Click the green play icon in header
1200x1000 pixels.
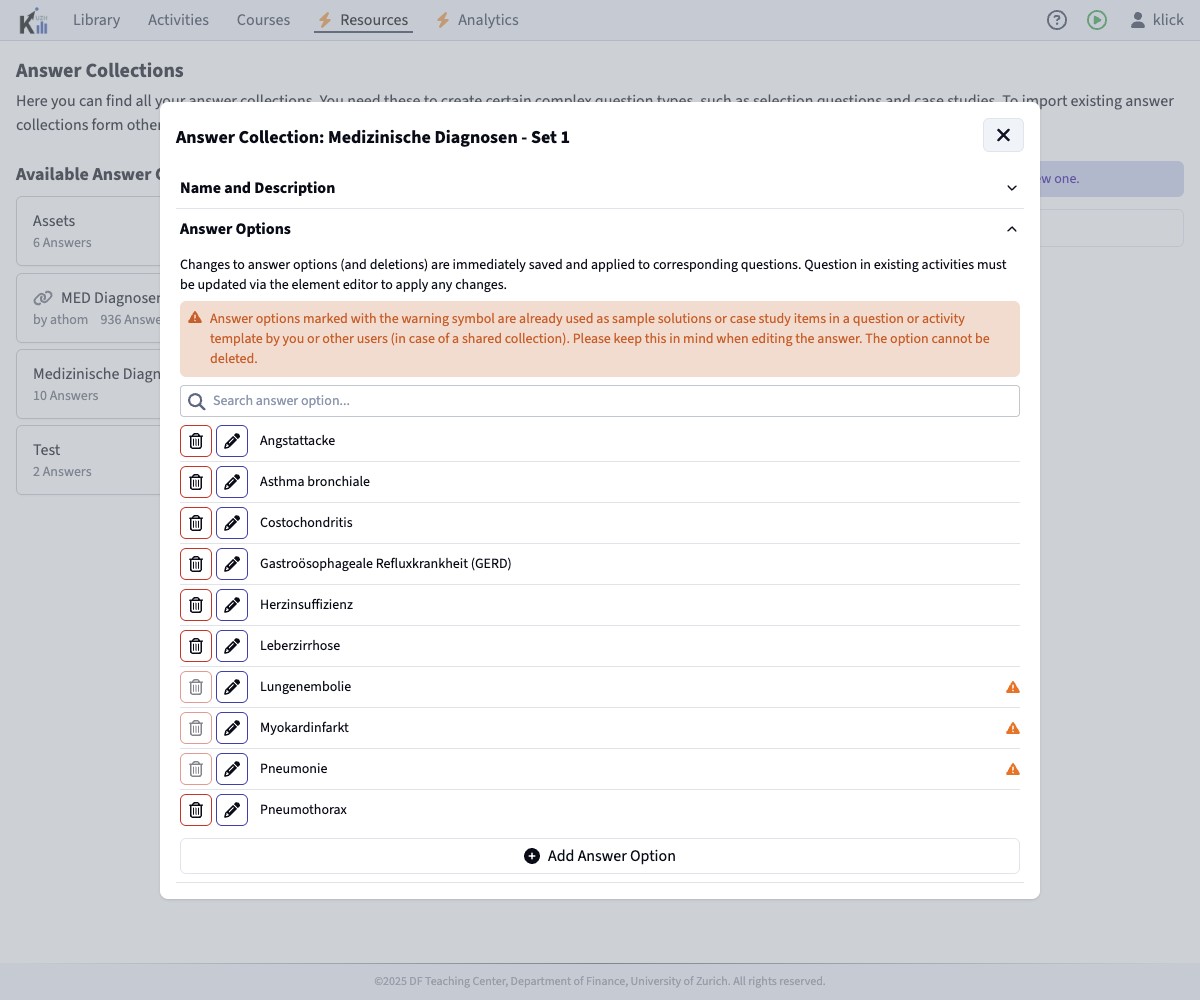point(1097,20)
